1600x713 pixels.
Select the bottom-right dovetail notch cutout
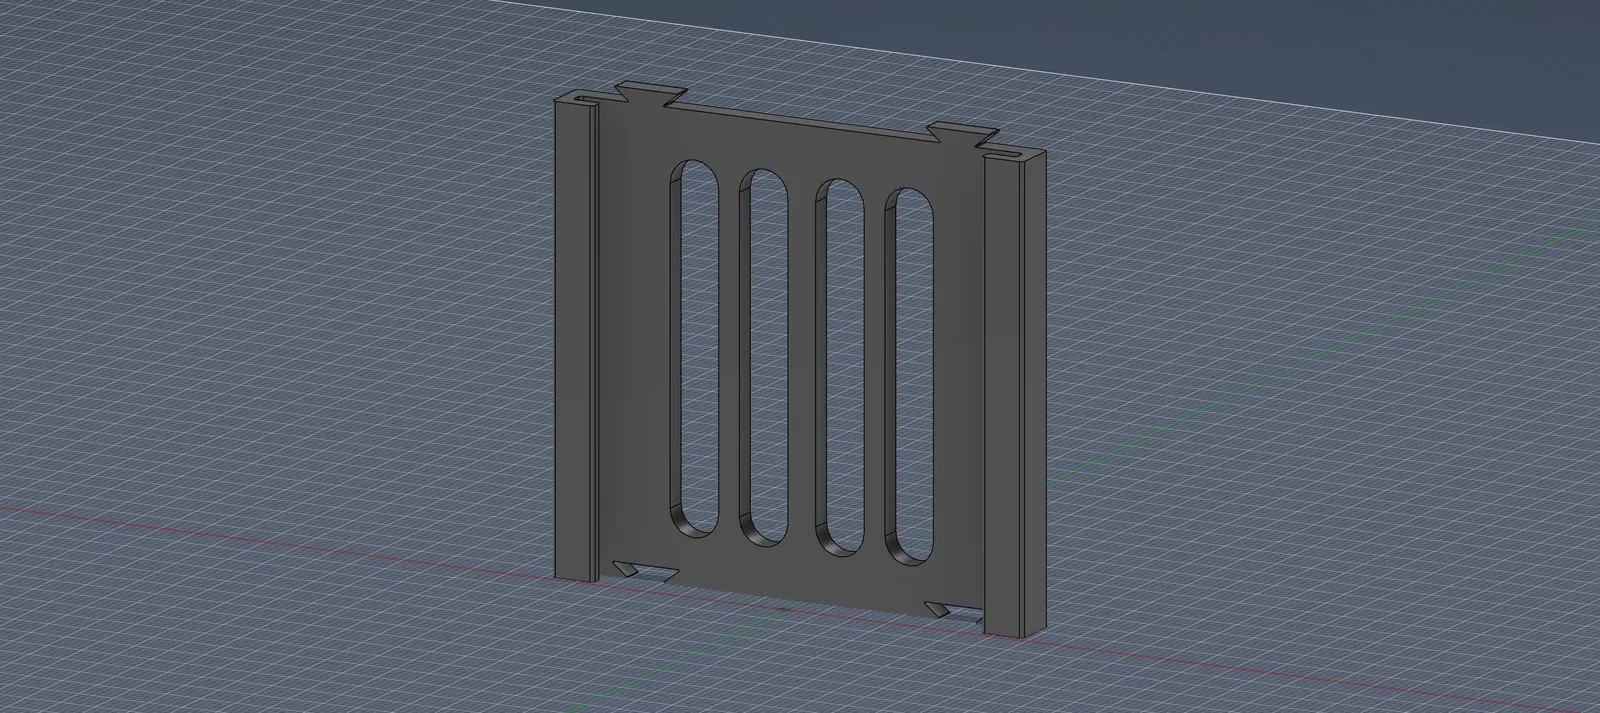click(x=953, y=613)
